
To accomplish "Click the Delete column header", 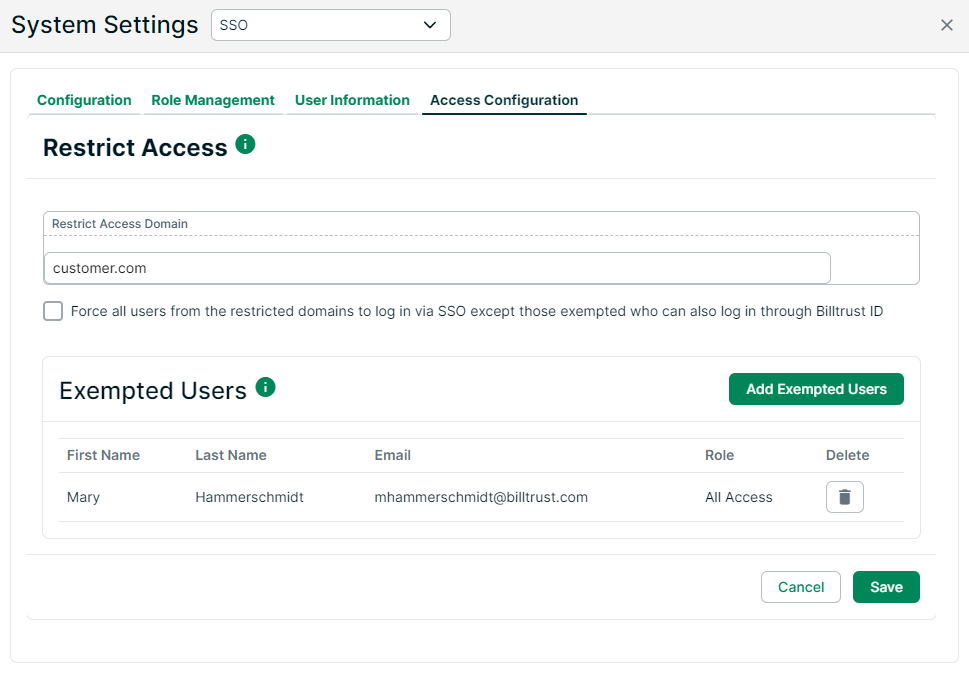I will (x=847, y=455).
